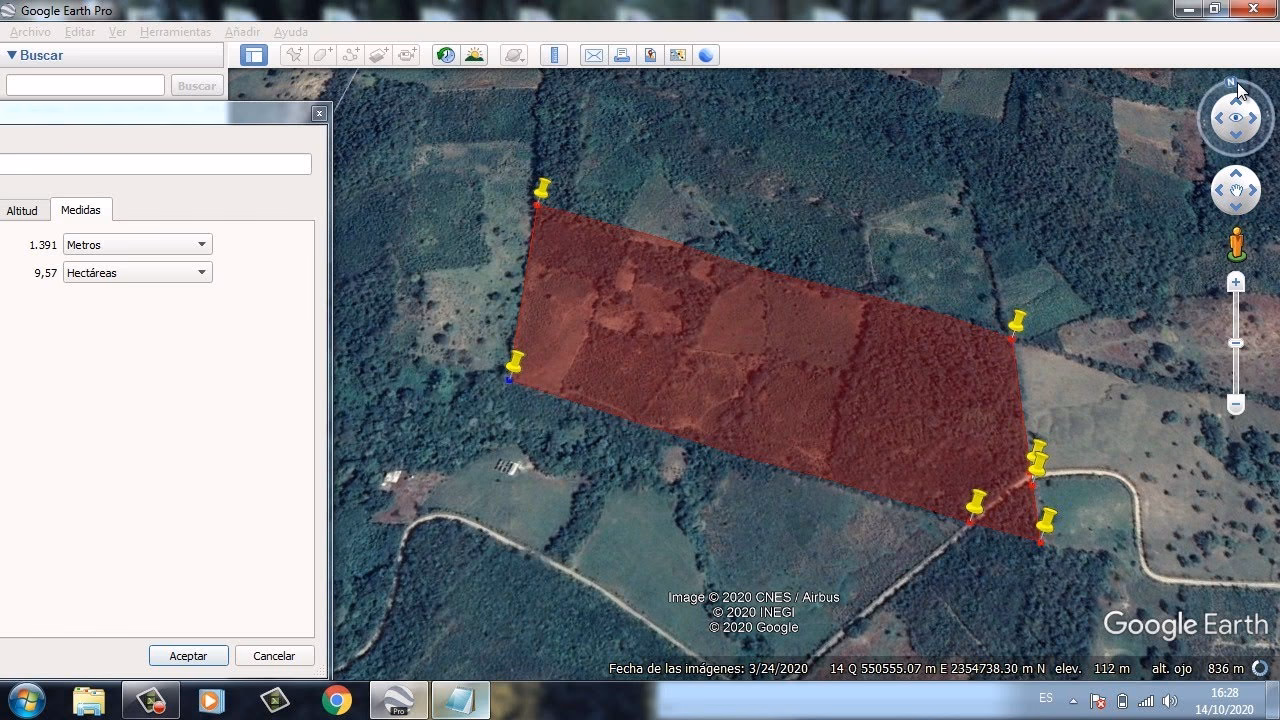Click the ES language indicator
Viewport: 1280px width, 720px height.
[1046, 698]
